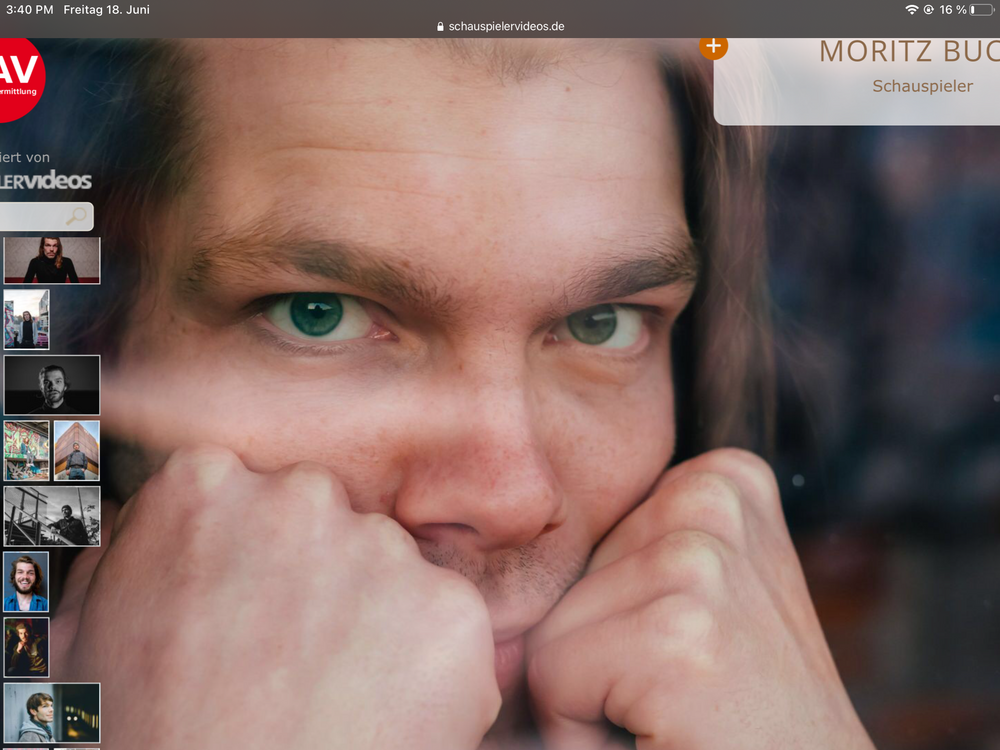Open thumbnail of man below brick building

[77, 450]
